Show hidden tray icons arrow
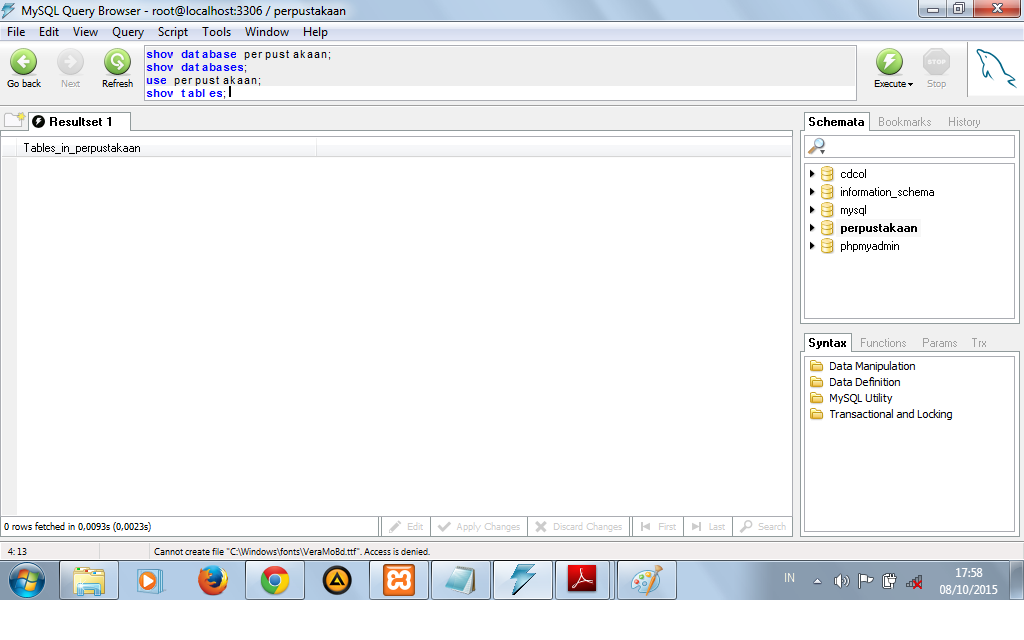The height and width of the screenshot is (640, 1024). coord(817,581)
